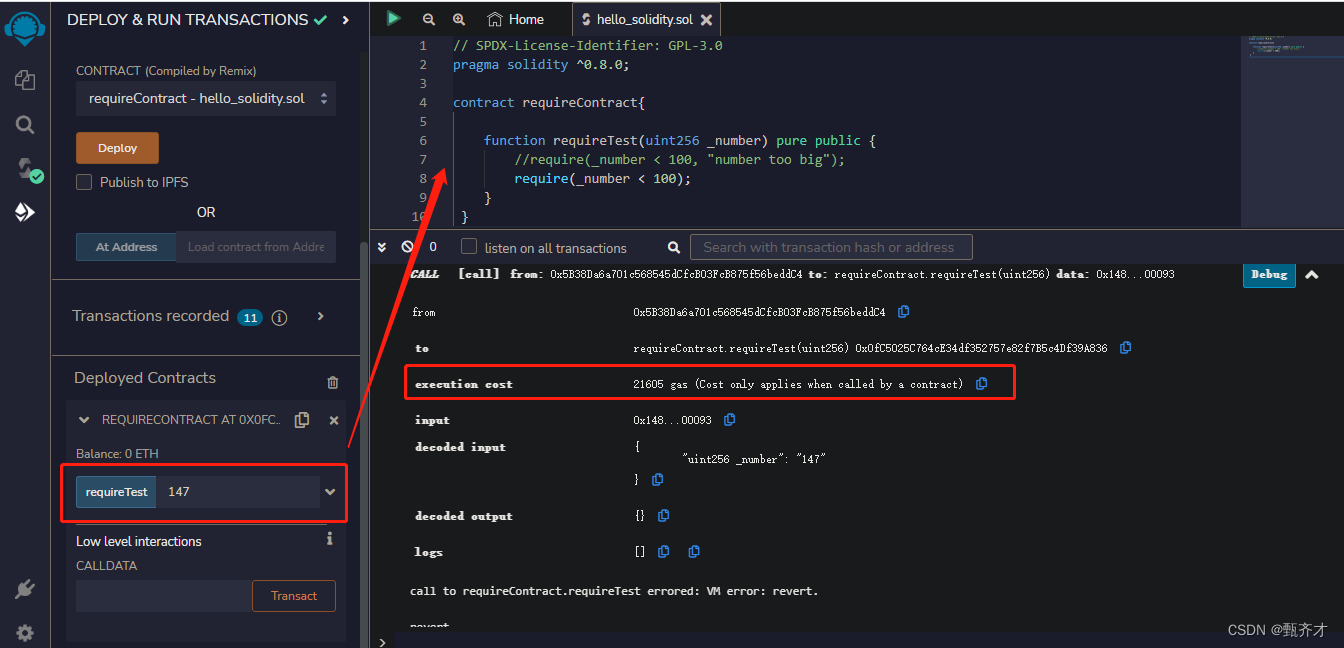Click the Transact button
The width and height of the screenshot is (1344, 648).
[x=294, y=596]
